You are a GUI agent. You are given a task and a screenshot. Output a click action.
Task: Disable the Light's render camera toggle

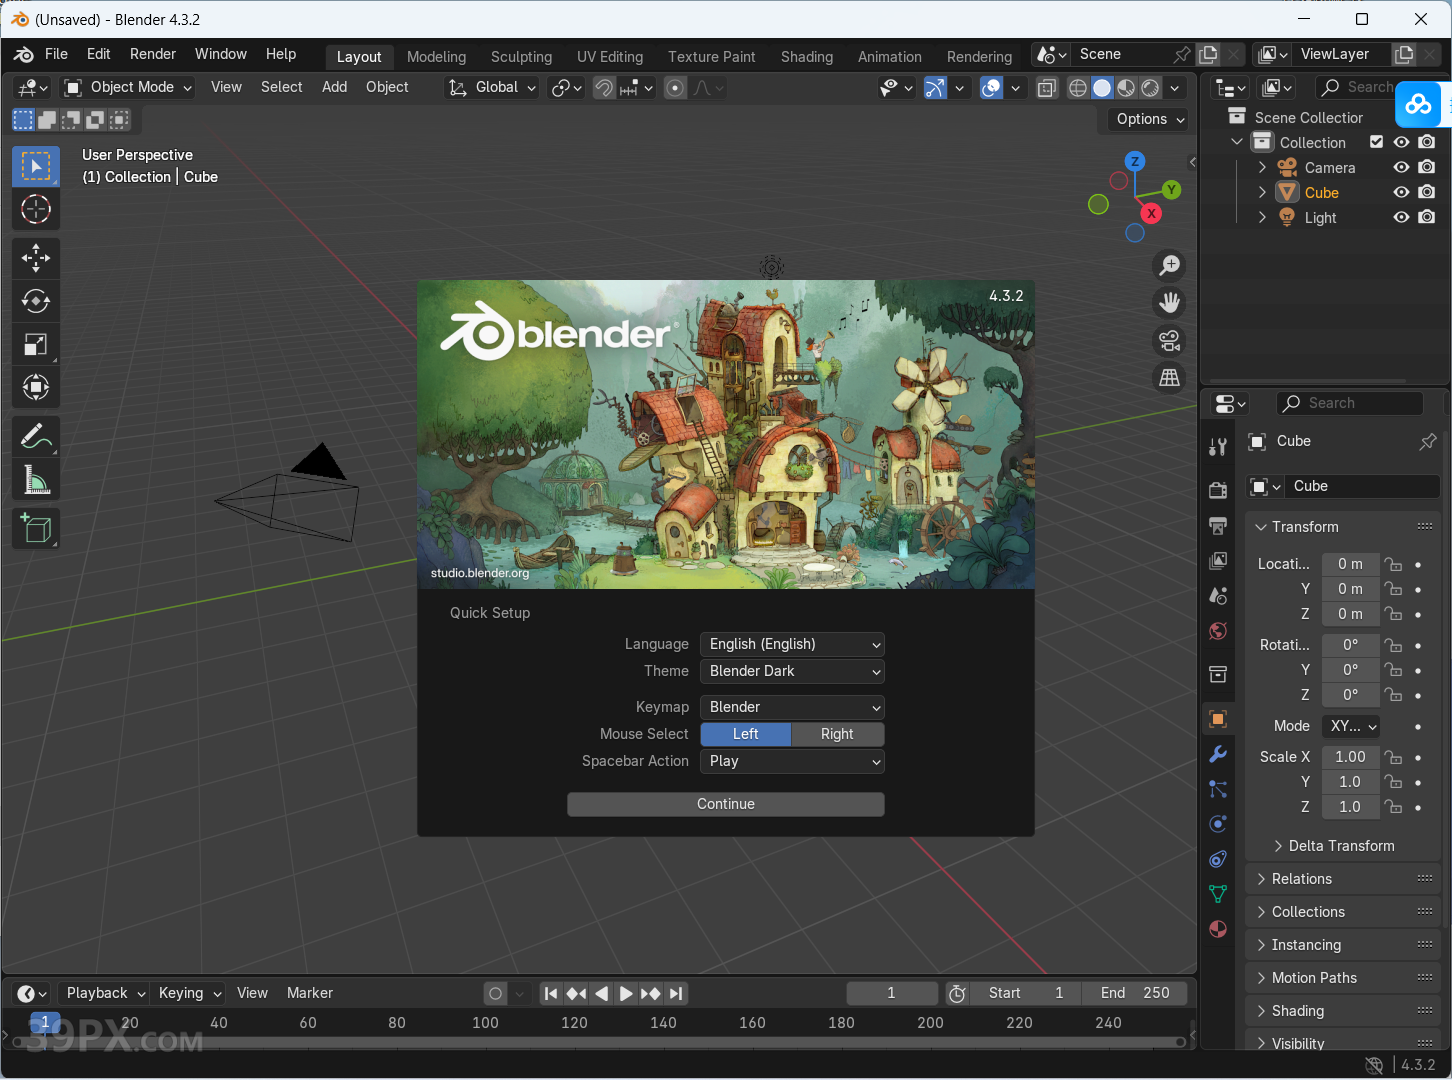point(1427,217)
